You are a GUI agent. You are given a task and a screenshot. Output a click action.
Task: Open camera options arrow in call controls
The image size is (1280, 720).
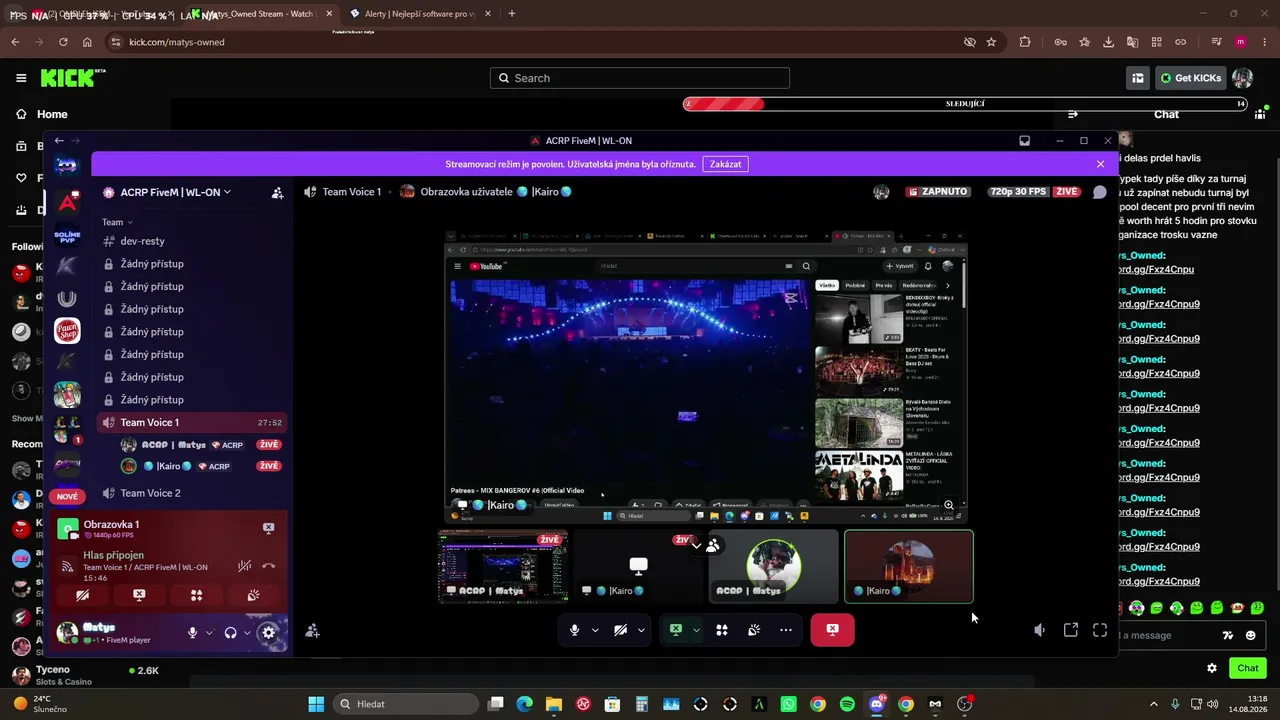pyautogui.click(x=641, y=630)
